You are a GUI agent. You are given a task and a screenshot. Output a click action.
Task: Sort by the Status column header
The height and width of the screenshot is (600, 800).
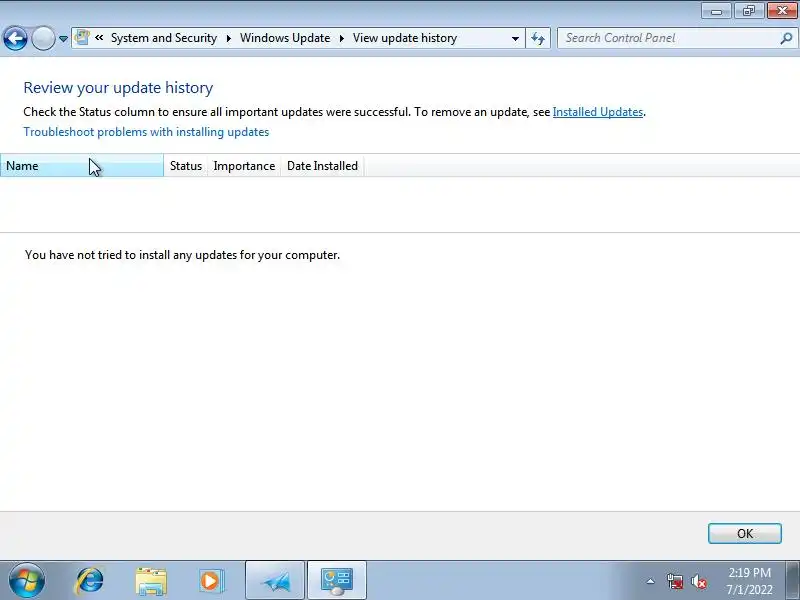(x=186, y=166)
